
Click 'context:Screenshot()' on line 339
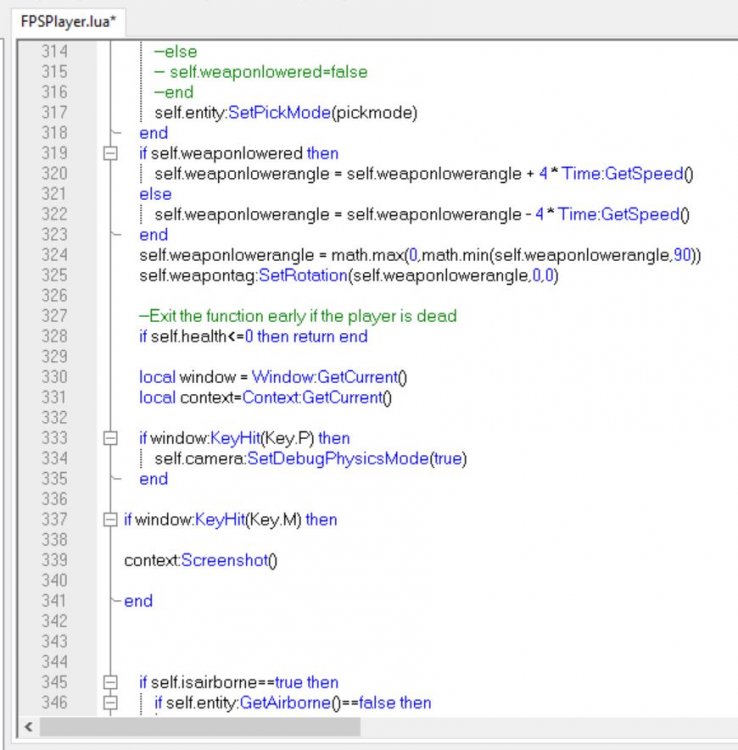tap(201, 560)
